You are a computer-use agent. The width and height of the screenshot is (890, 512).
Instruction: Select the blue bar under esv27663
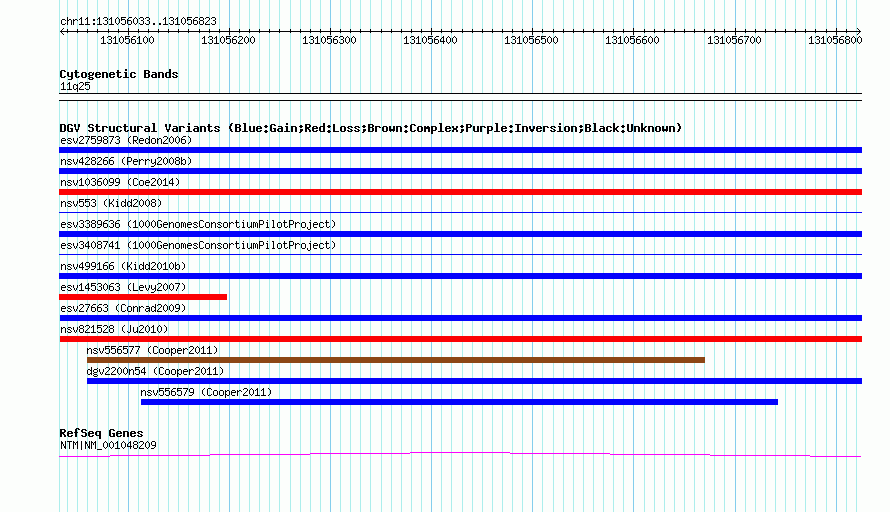(x=460, y=318)
